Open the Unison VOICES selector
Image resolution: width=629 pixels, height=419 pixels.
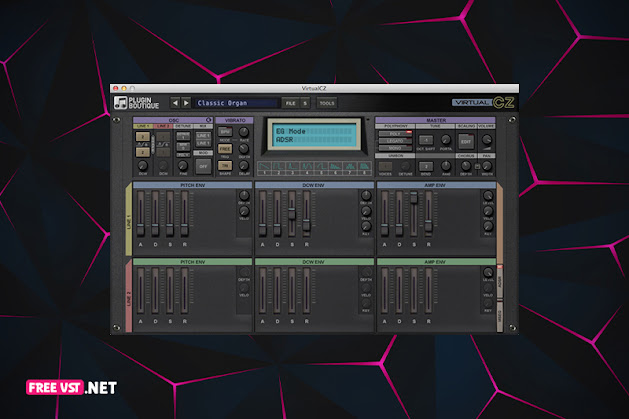[385, 166]
